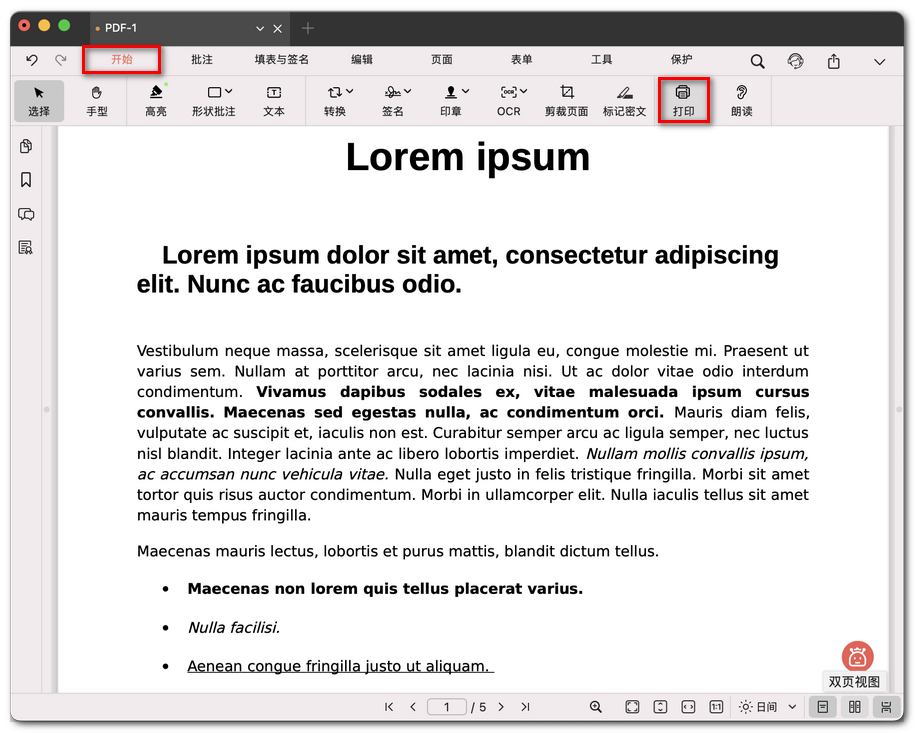The height and width of the screenshot is (733, 915).
Task: Click the redo arrow icon
Action: pyautogui.click(x=61, y=60)
